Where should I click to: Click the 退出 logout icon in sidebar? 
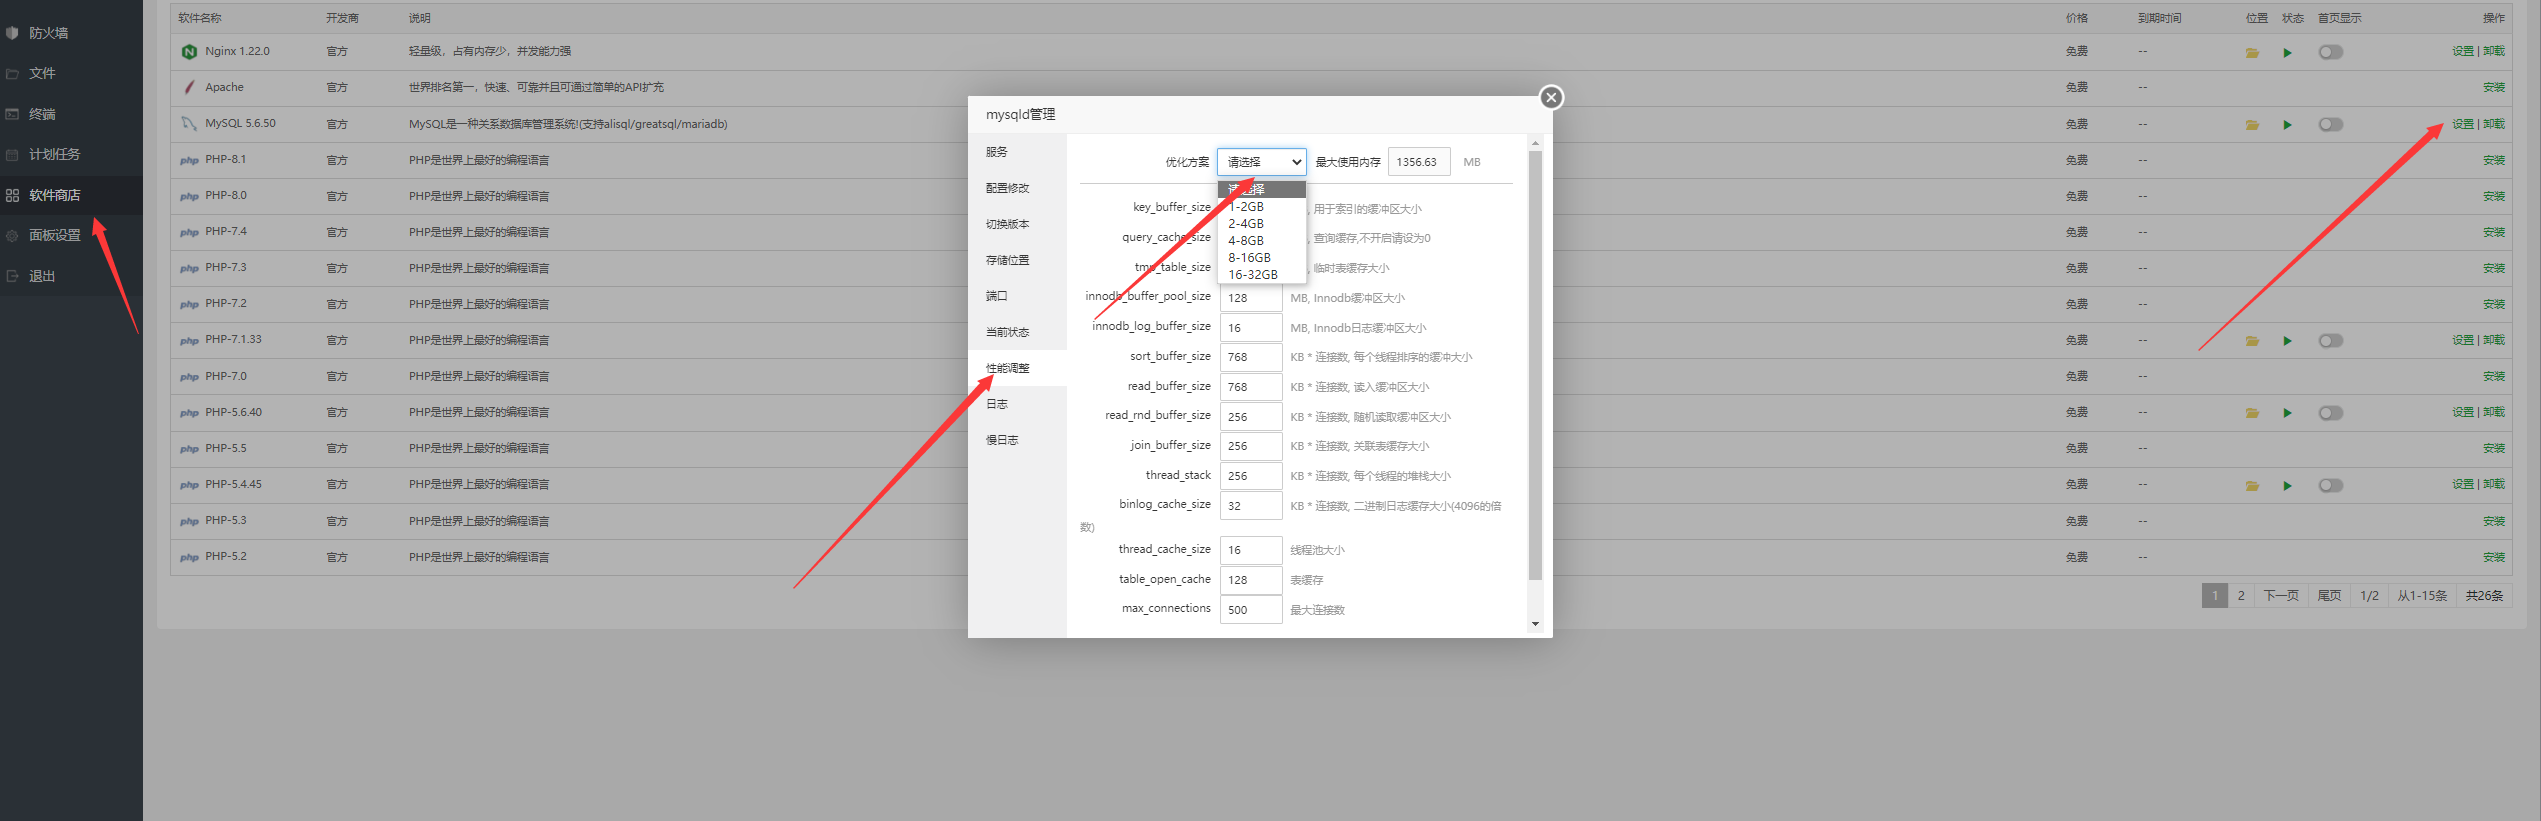(x=13, y=276)
